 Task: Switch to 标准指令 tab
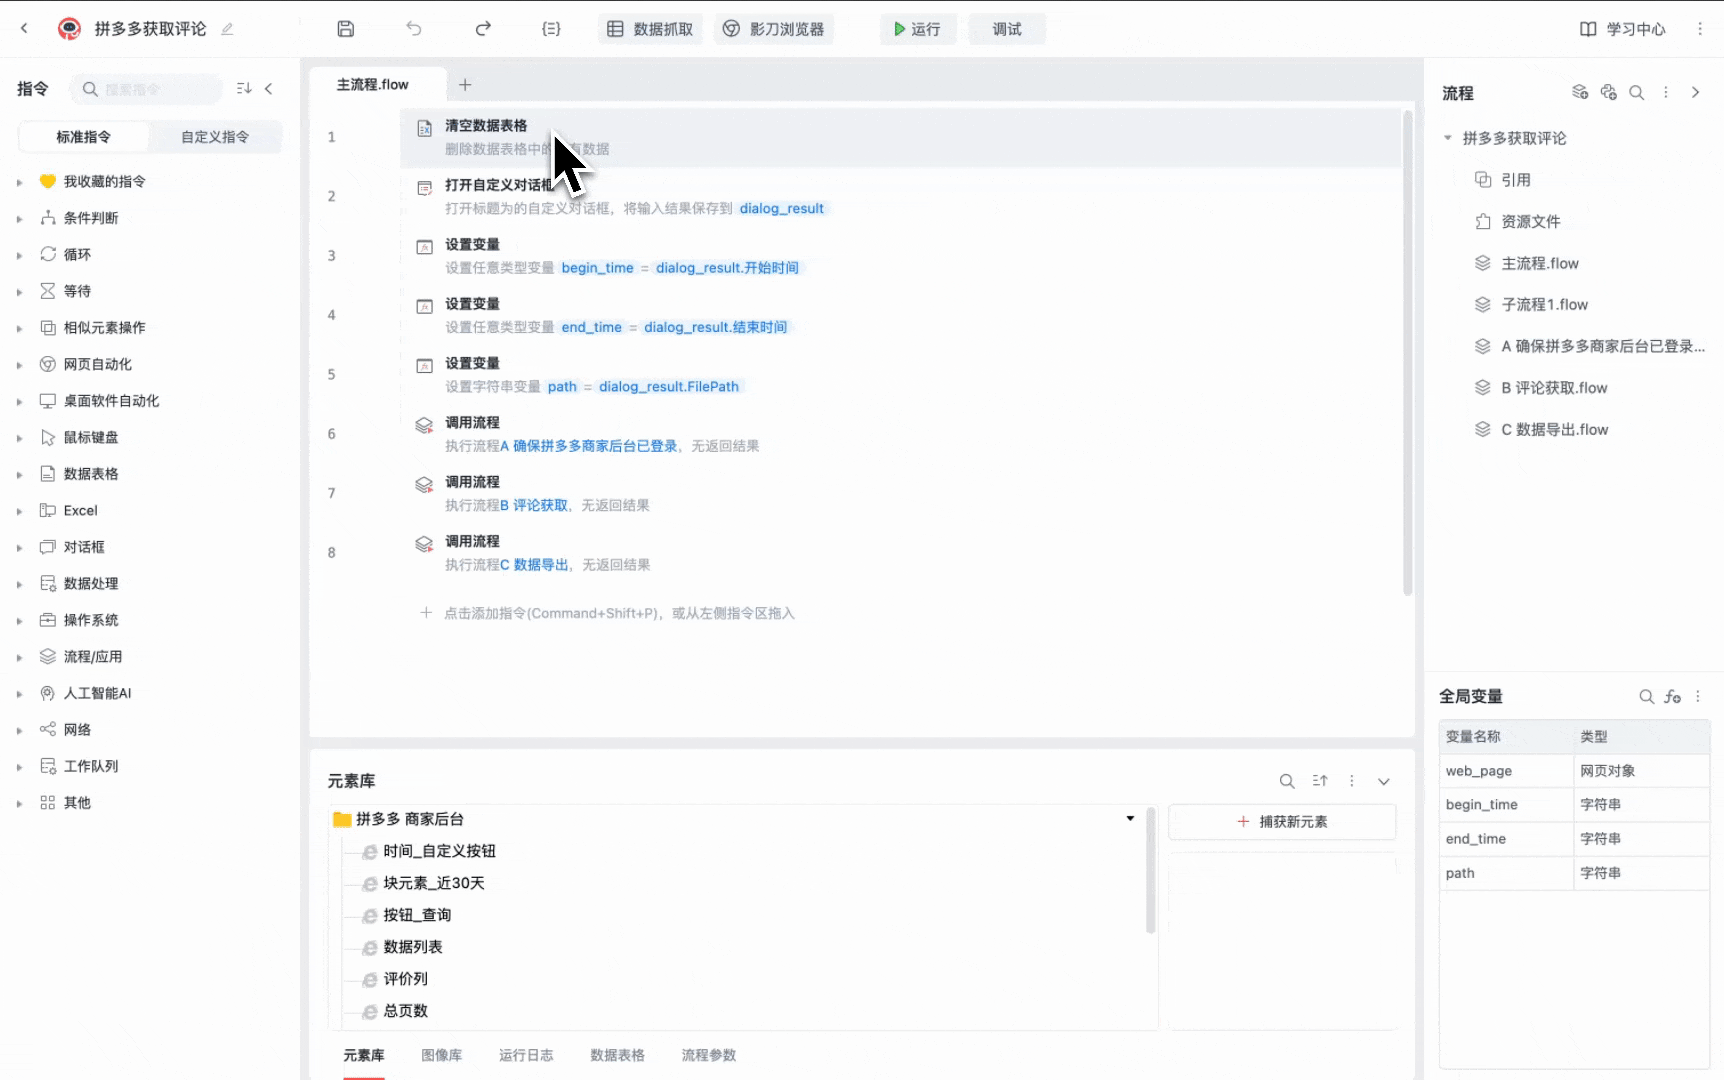84,137
